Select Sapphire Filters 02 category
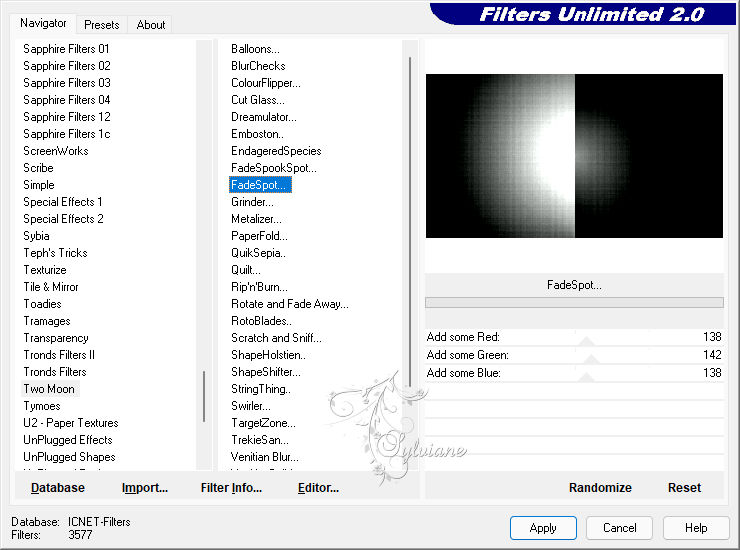Screen dimensions: 740x550 [x=67, y=66]
